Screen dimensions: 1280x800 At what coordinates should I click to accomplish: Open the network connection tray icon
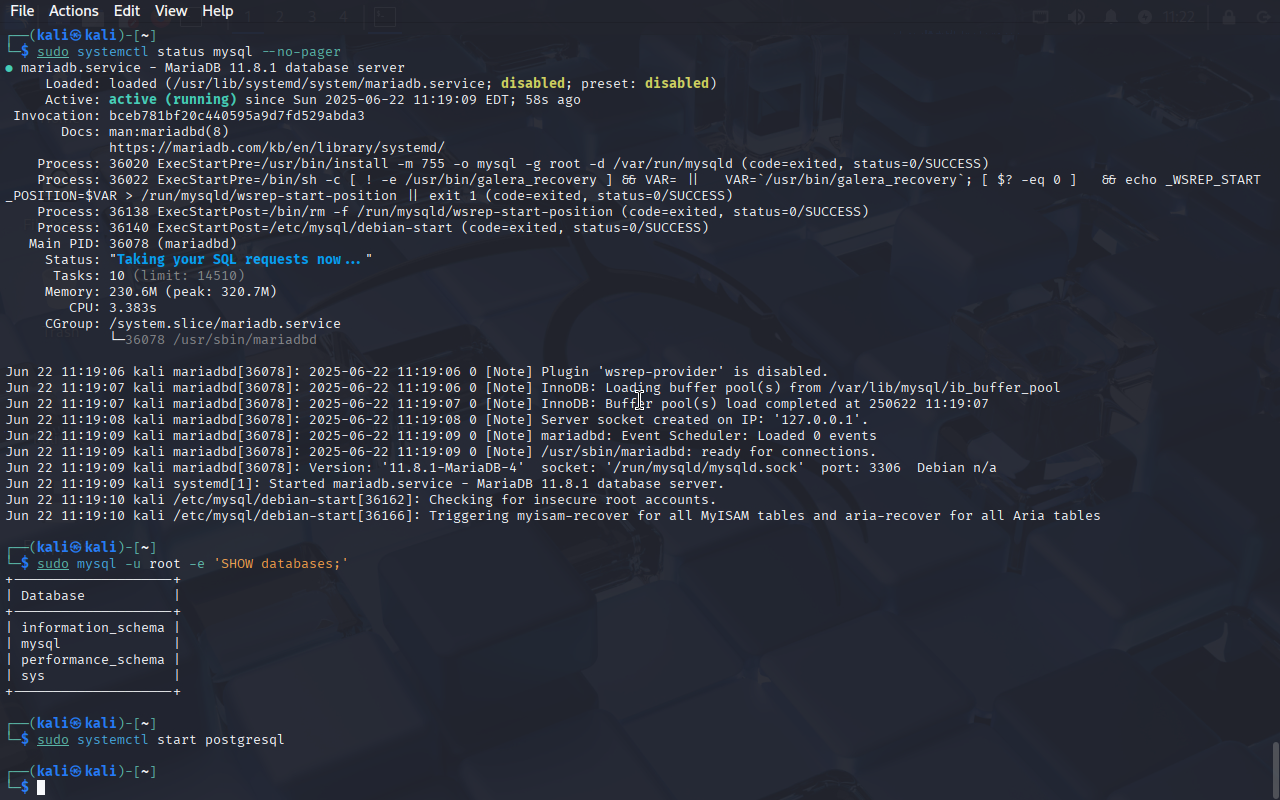click(x=1041, y=17)
